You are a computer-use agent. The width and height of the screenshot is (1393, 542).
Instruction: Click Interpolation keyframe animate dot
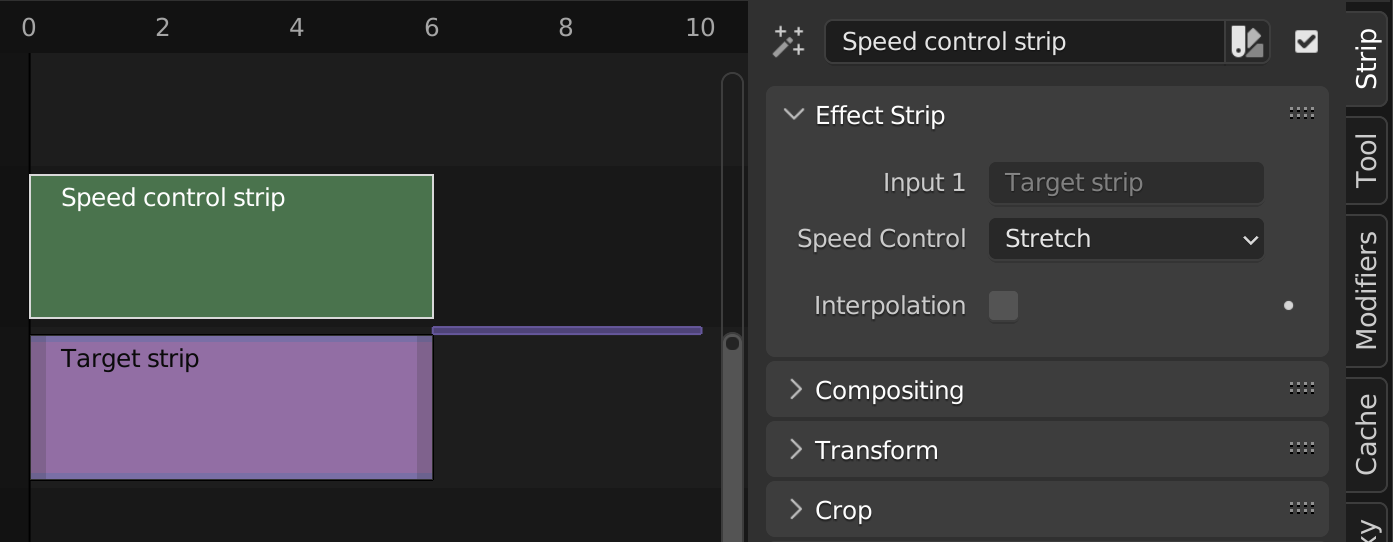pos(1288,306)
